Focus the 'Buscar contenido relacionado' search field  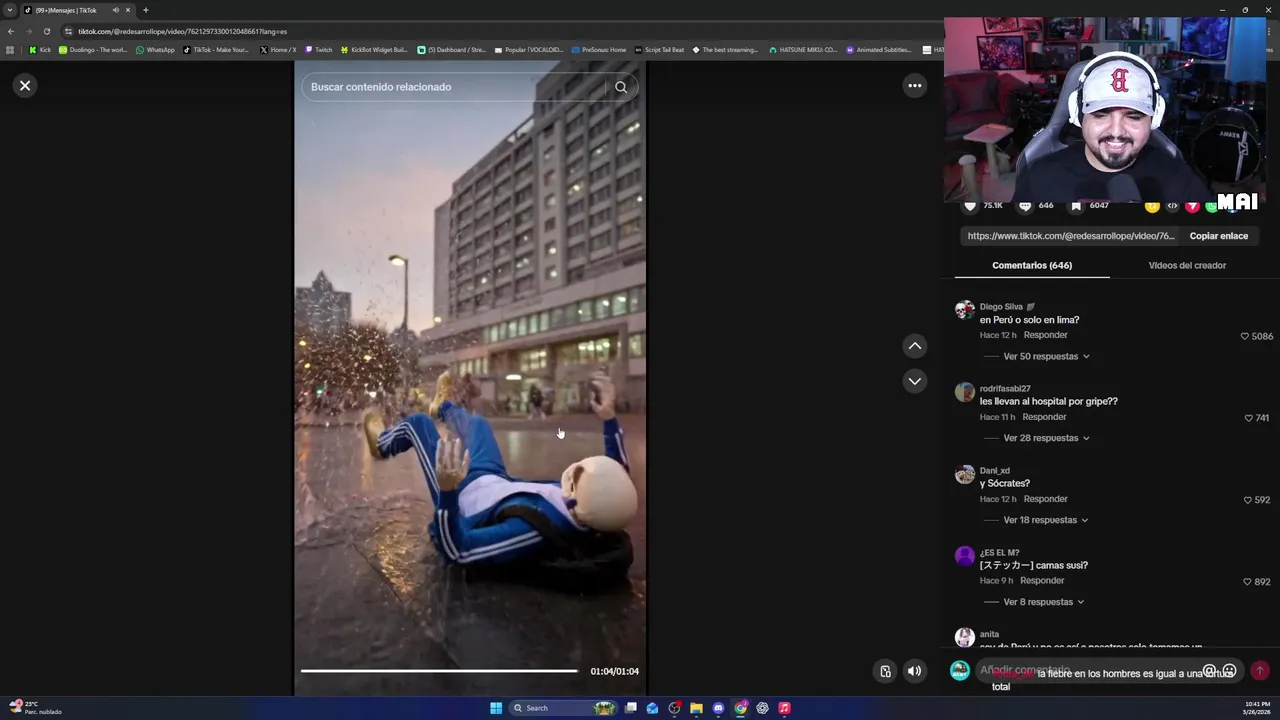455,87
